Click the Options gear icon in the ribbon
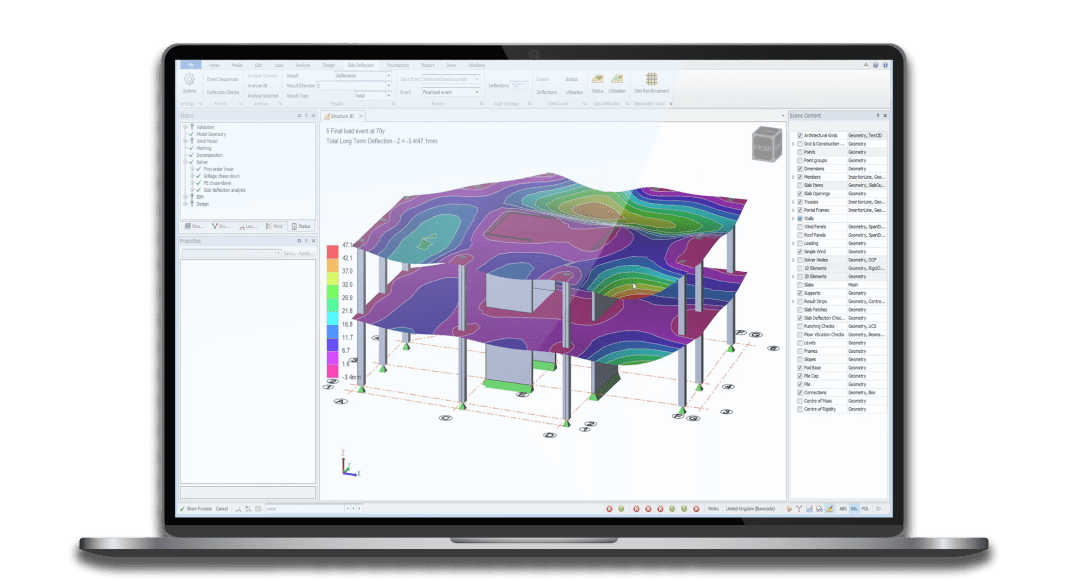This screenshot has height=580, width=1068. (x=190, y=79)
